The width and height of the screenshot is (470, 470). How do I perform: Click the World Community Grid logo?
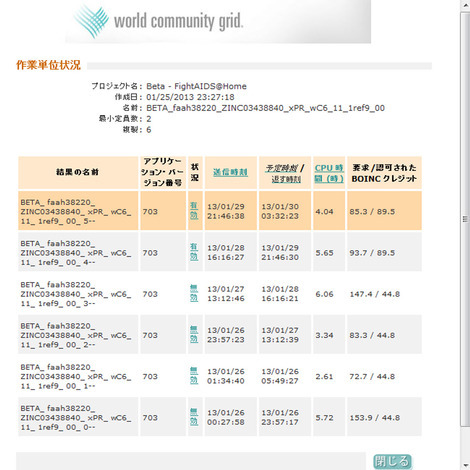click(158, 21)
